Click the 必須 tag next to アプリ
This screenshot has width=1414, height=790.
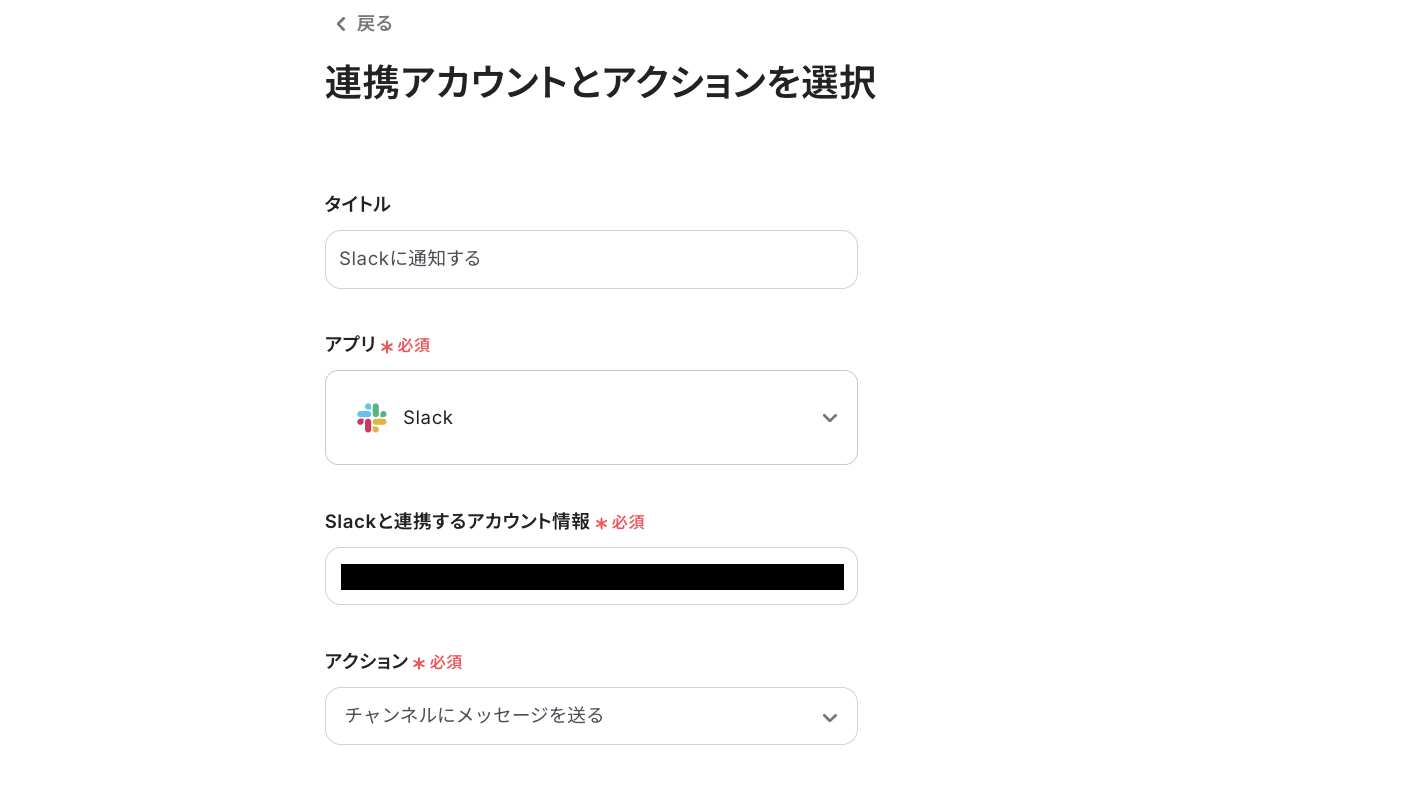[414, 345]
